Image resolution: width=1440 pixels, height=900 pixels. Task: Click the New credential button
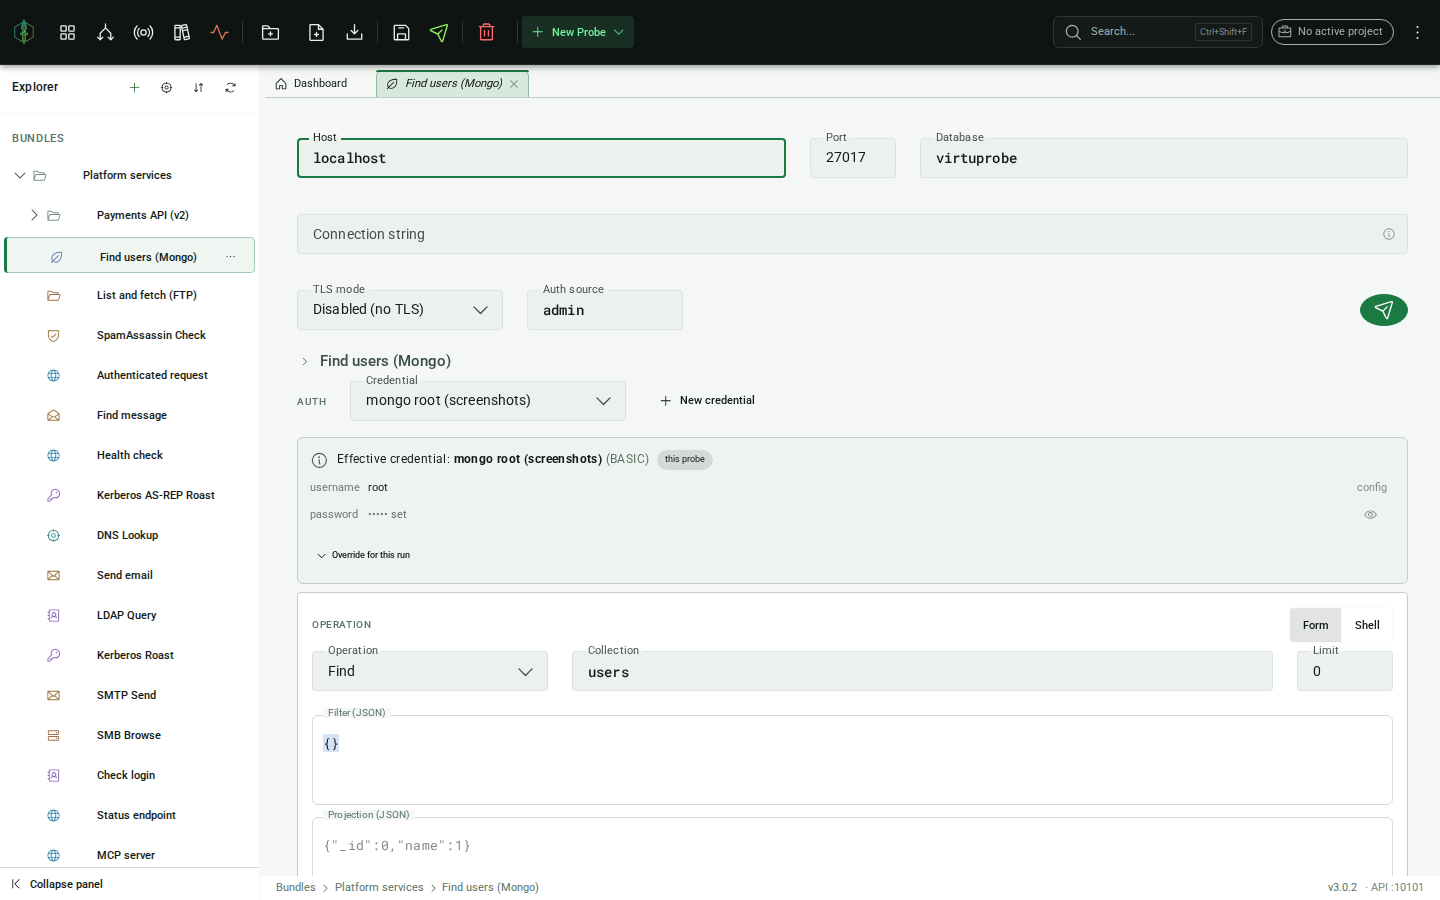pos(707,401)
